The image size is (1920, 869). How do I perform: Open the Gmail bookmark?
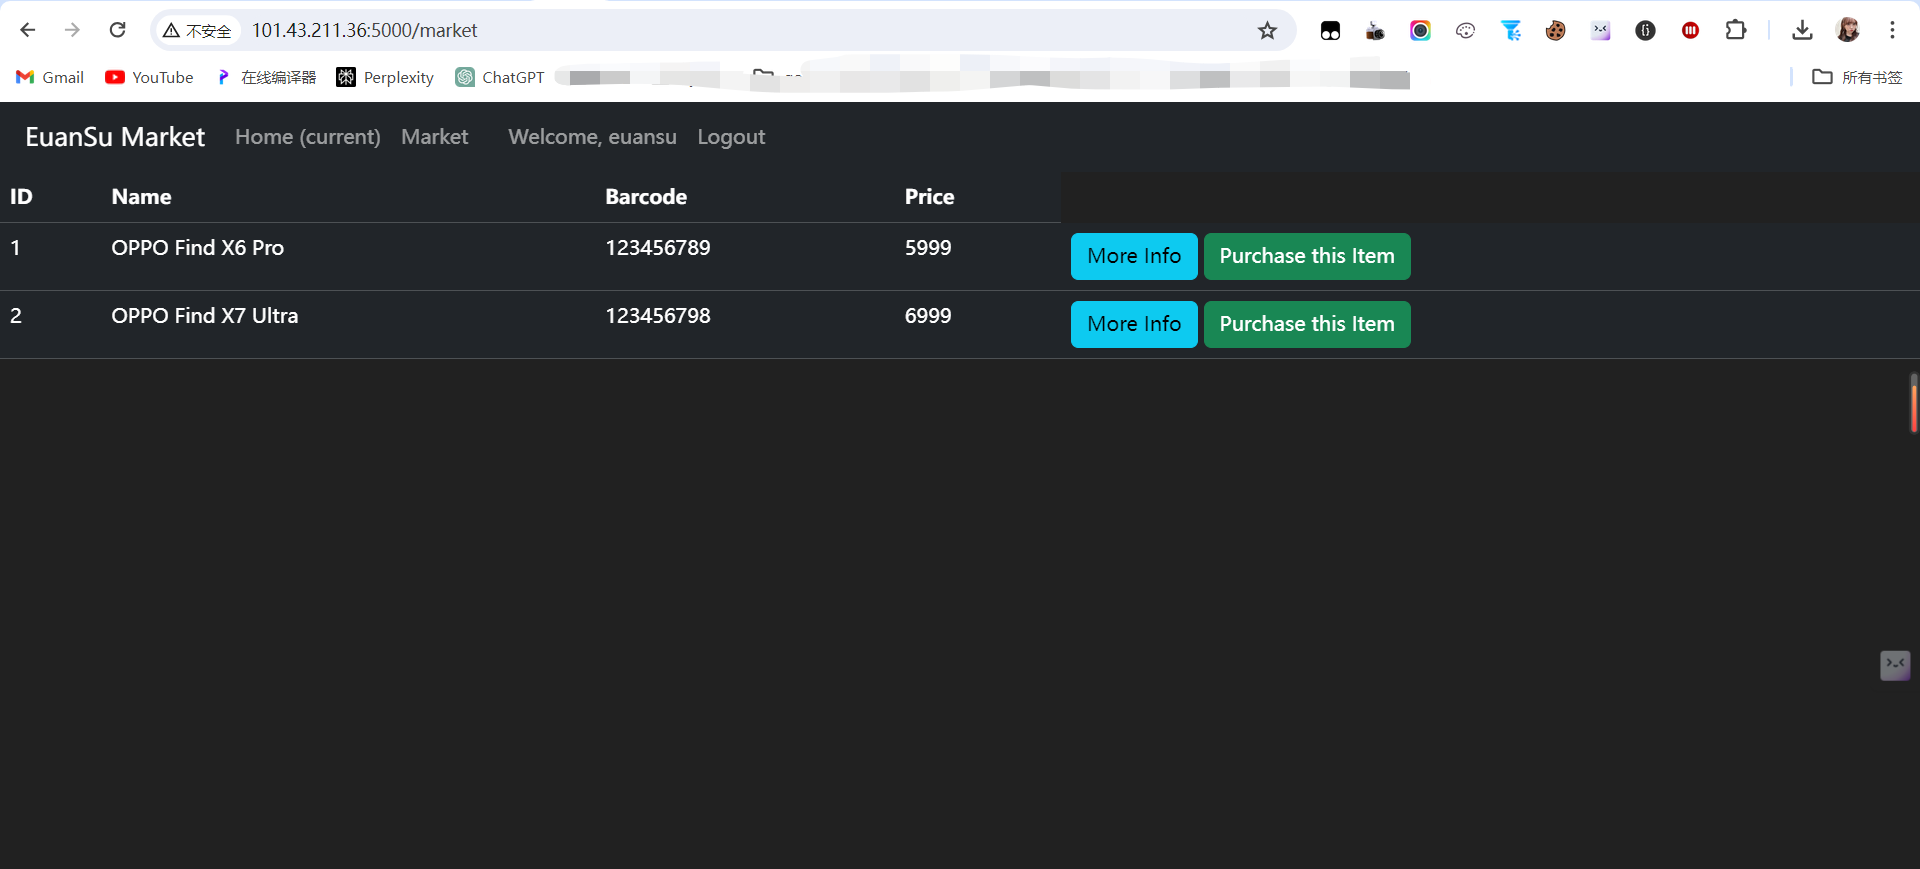pos(50,77)
